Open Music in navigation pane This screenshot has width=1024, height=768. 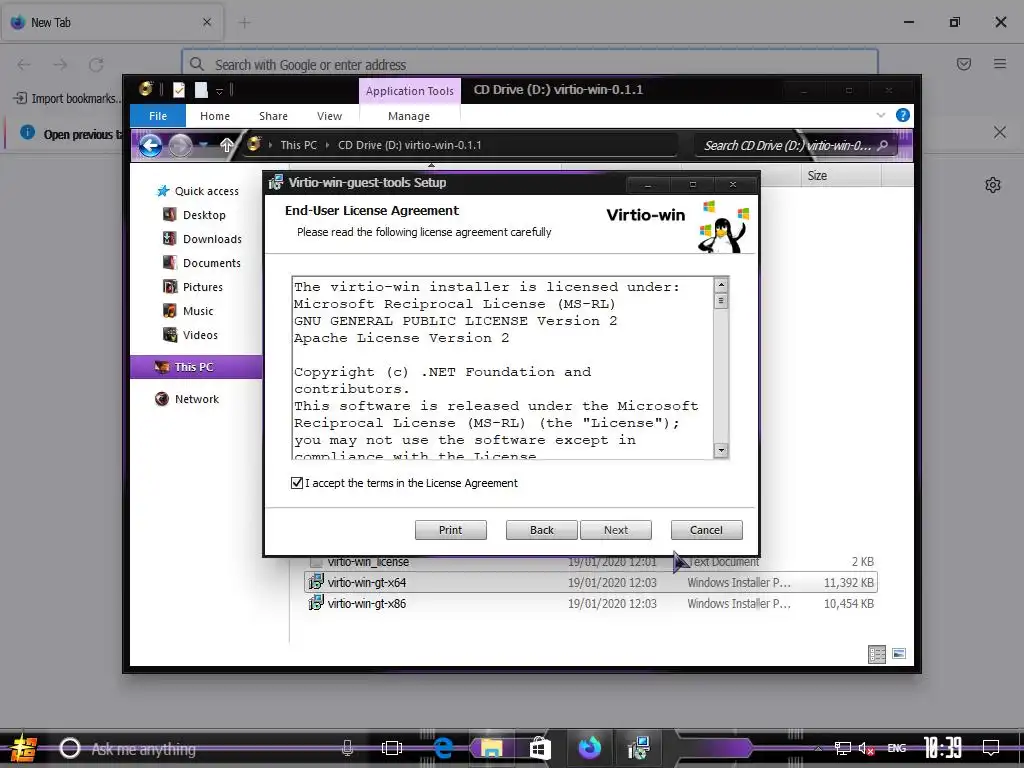[188, 311]
